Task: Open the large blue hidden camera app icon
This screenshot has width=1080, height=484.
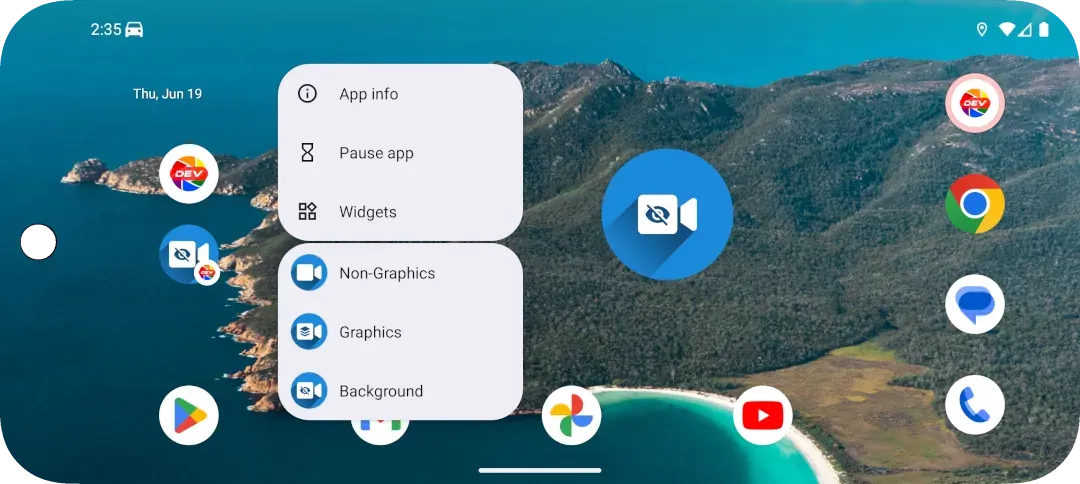Action: coord(667,214)
